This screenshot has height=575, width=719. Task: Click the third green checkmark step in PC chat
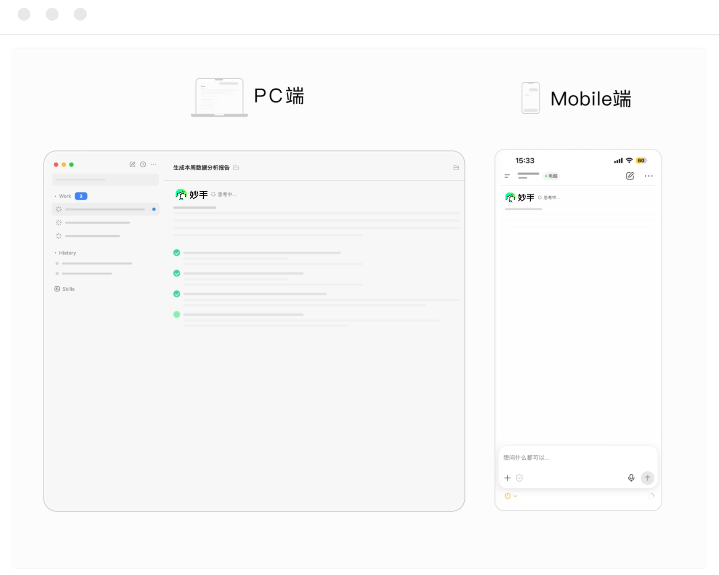click(177, 294)
